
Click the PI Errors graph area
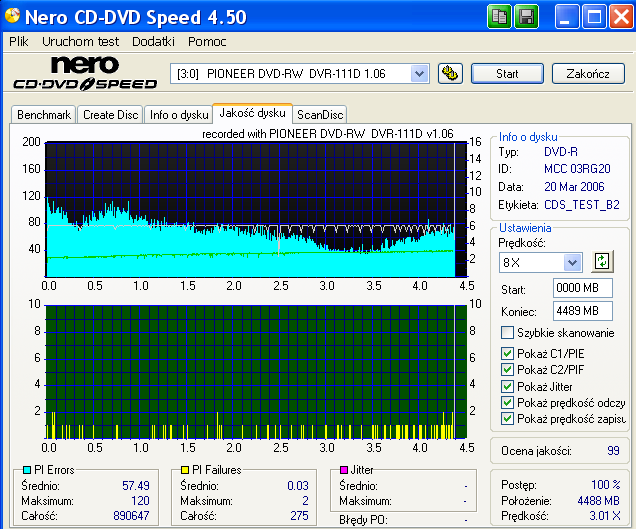pos(256,209)
